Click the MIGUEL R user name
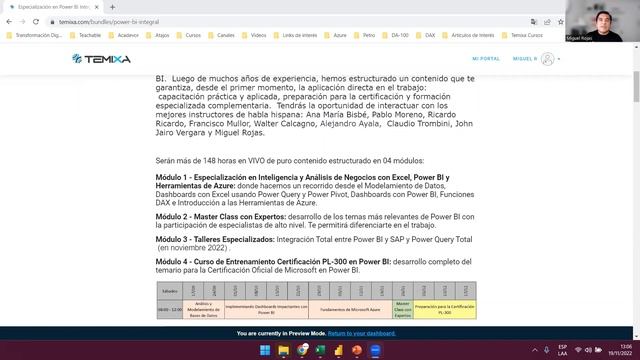Viewport: 640px width, 360px height. (x=525, y=59)
